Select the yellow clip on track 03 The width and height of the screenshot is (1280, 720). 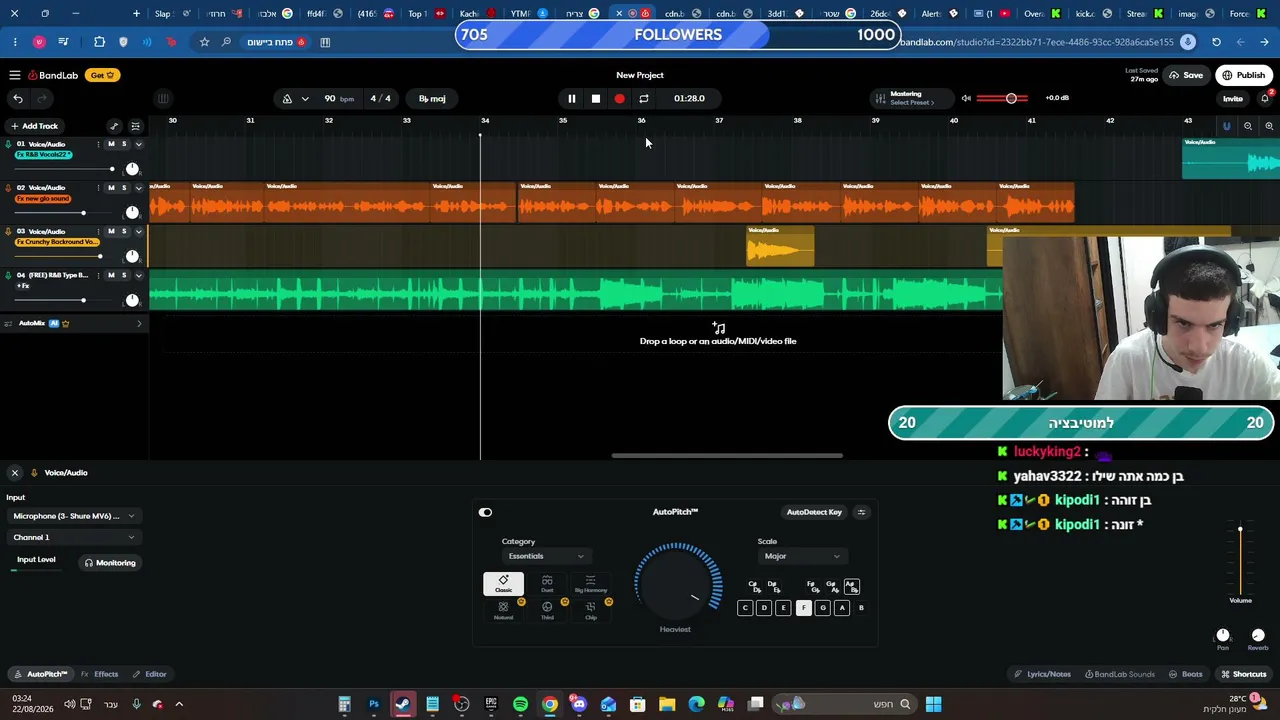(x=780, y=247)
